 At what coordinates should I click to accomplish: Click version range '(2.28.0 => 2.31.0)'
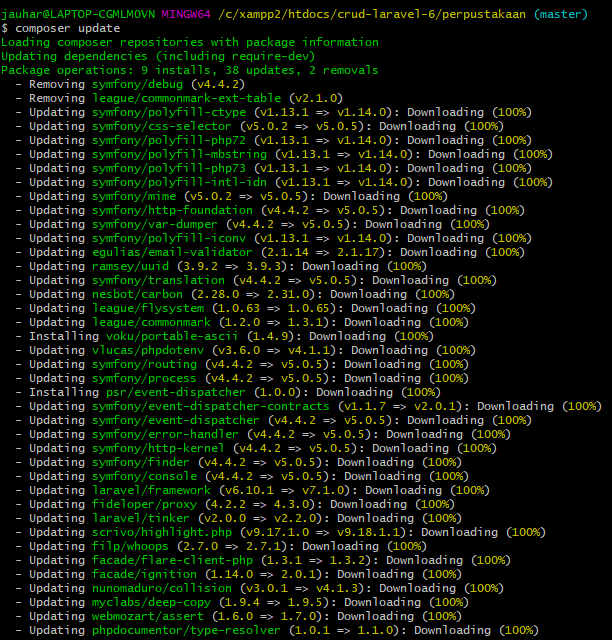(x=256, y=294)
